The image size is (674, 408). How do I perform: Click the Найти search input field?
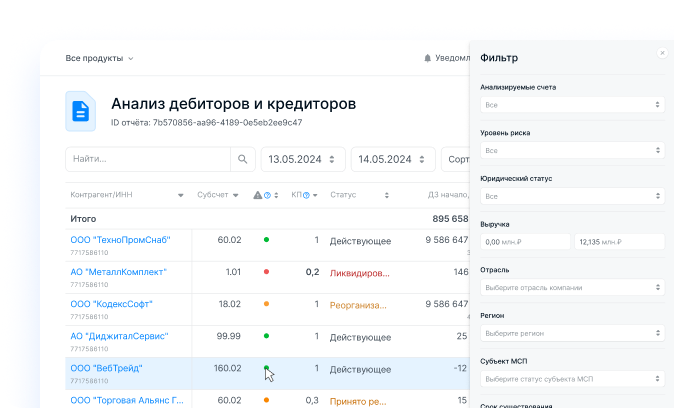coord(147,159)
